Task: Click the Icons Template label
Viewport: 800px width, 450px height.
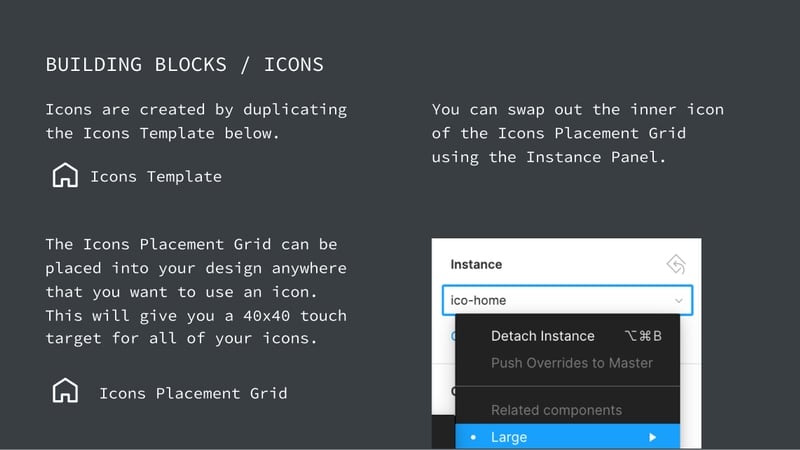Action: coord(156,176)
